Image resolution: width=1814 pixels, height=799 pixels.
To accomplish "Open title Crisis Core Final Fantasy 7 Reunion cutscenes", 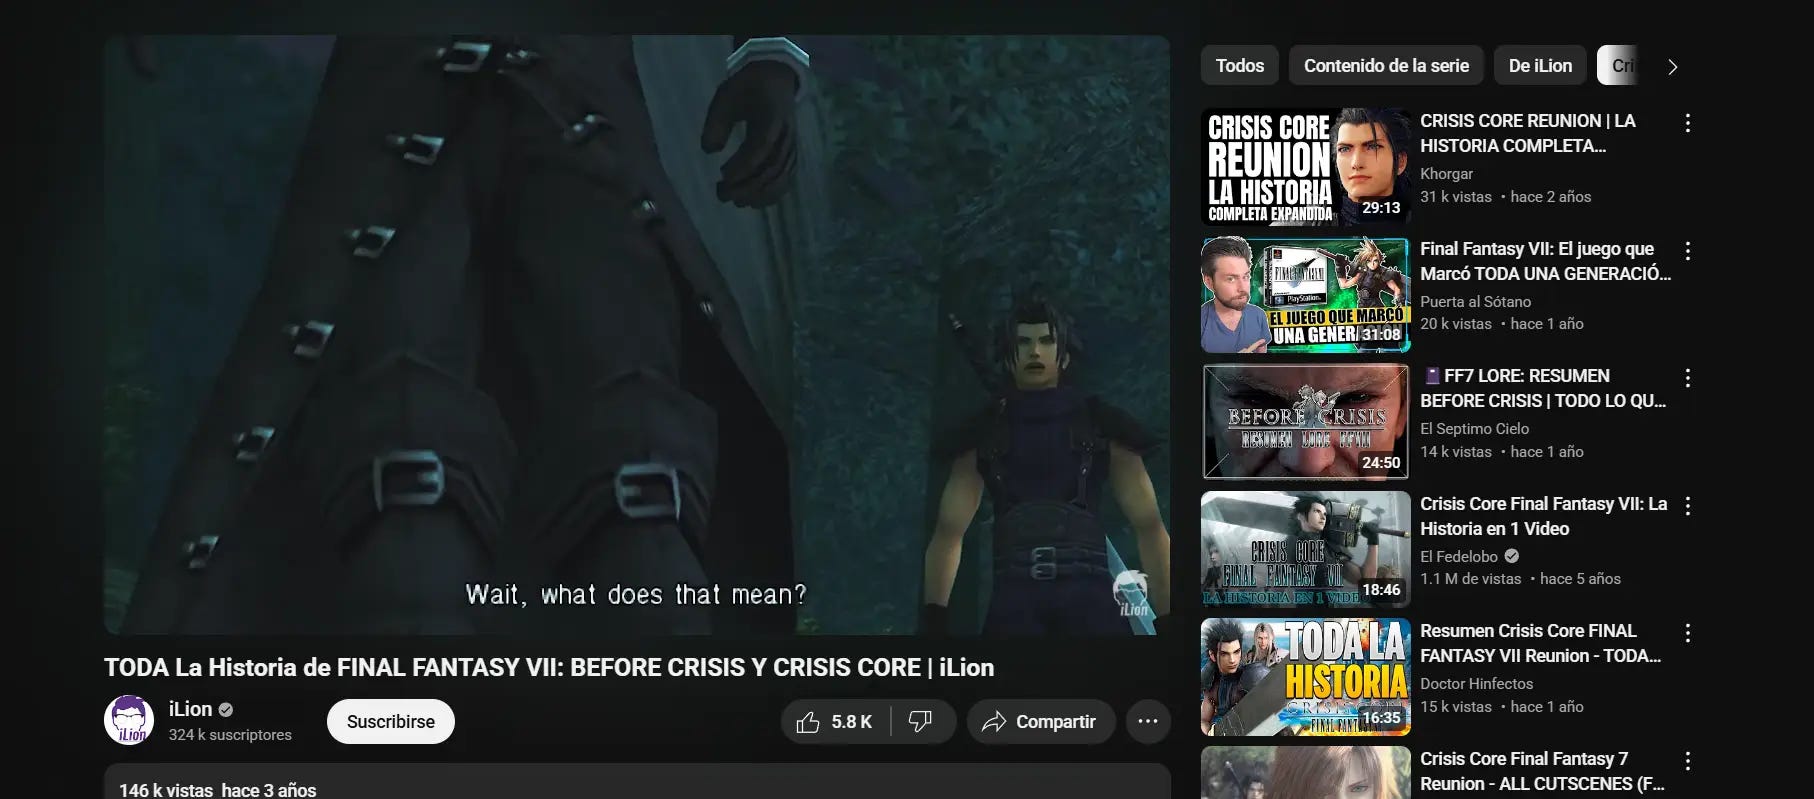I will tap(1542, 771).
